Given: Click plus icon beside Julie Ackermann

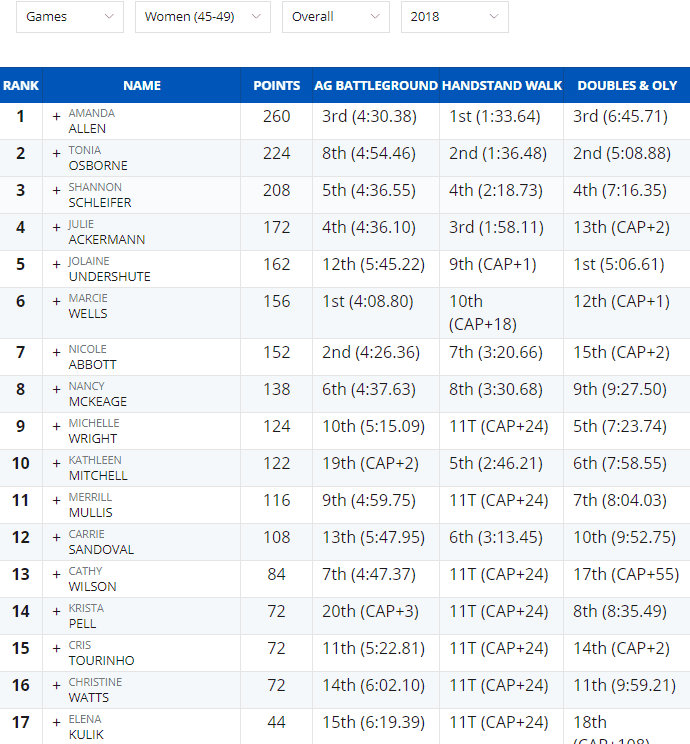Looking at the screenshot, I should [x=56, y=227].
